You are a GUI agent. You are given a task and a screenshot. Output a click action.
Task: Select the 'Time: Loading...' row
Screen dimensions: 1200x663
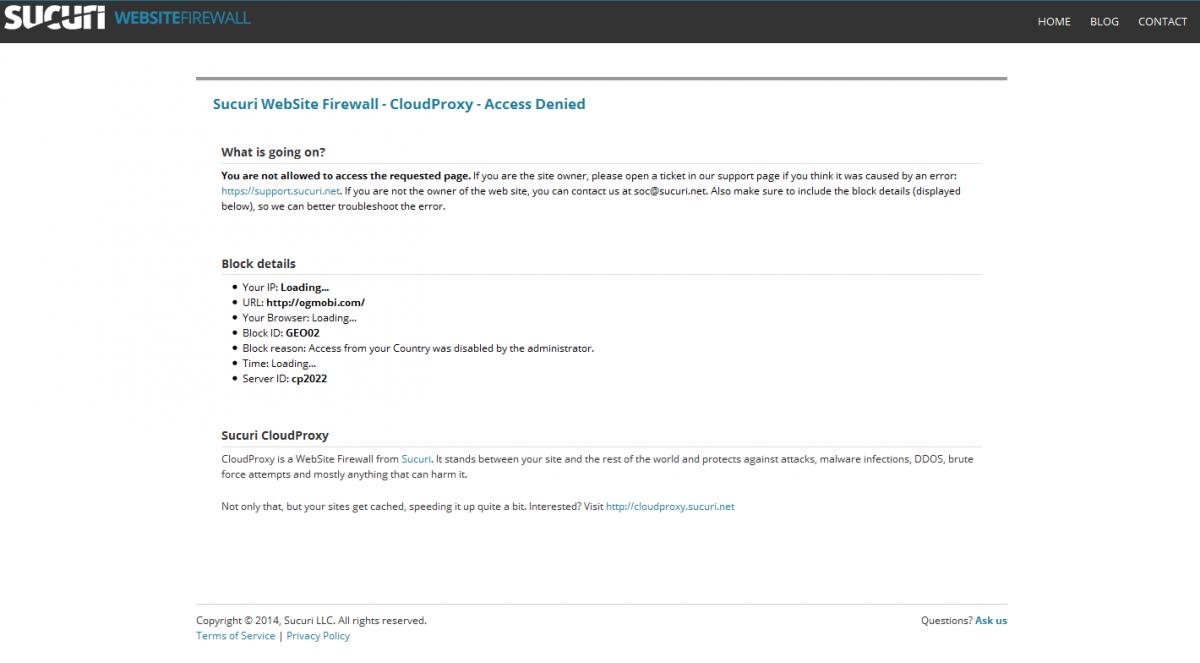click(279, 364)
